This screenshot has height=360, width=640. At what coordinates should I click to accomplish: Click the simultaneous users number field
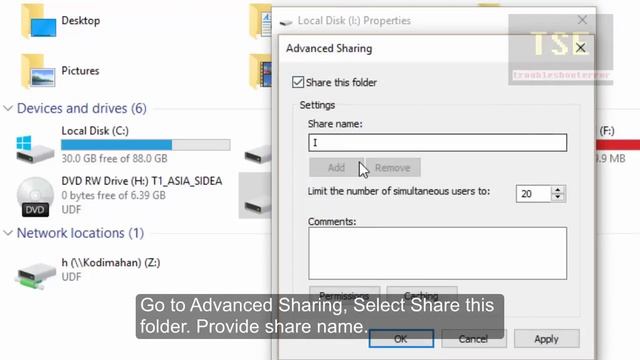pos(533,194)
